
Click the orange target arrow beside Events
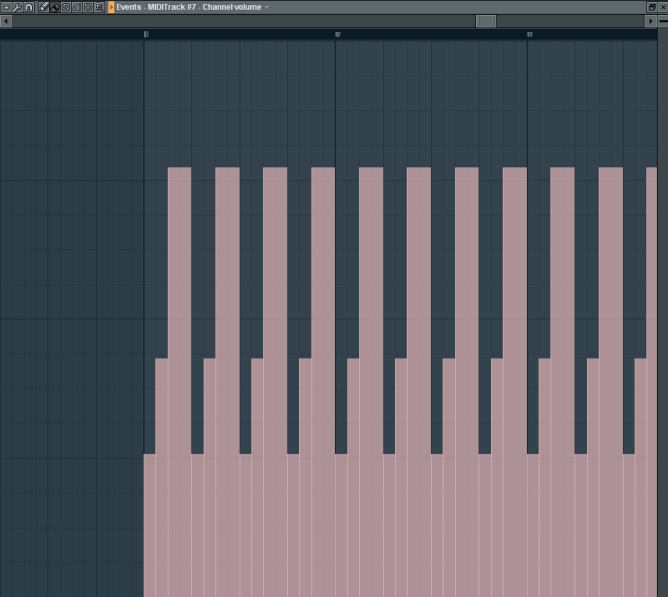click(x=111, y=7)
